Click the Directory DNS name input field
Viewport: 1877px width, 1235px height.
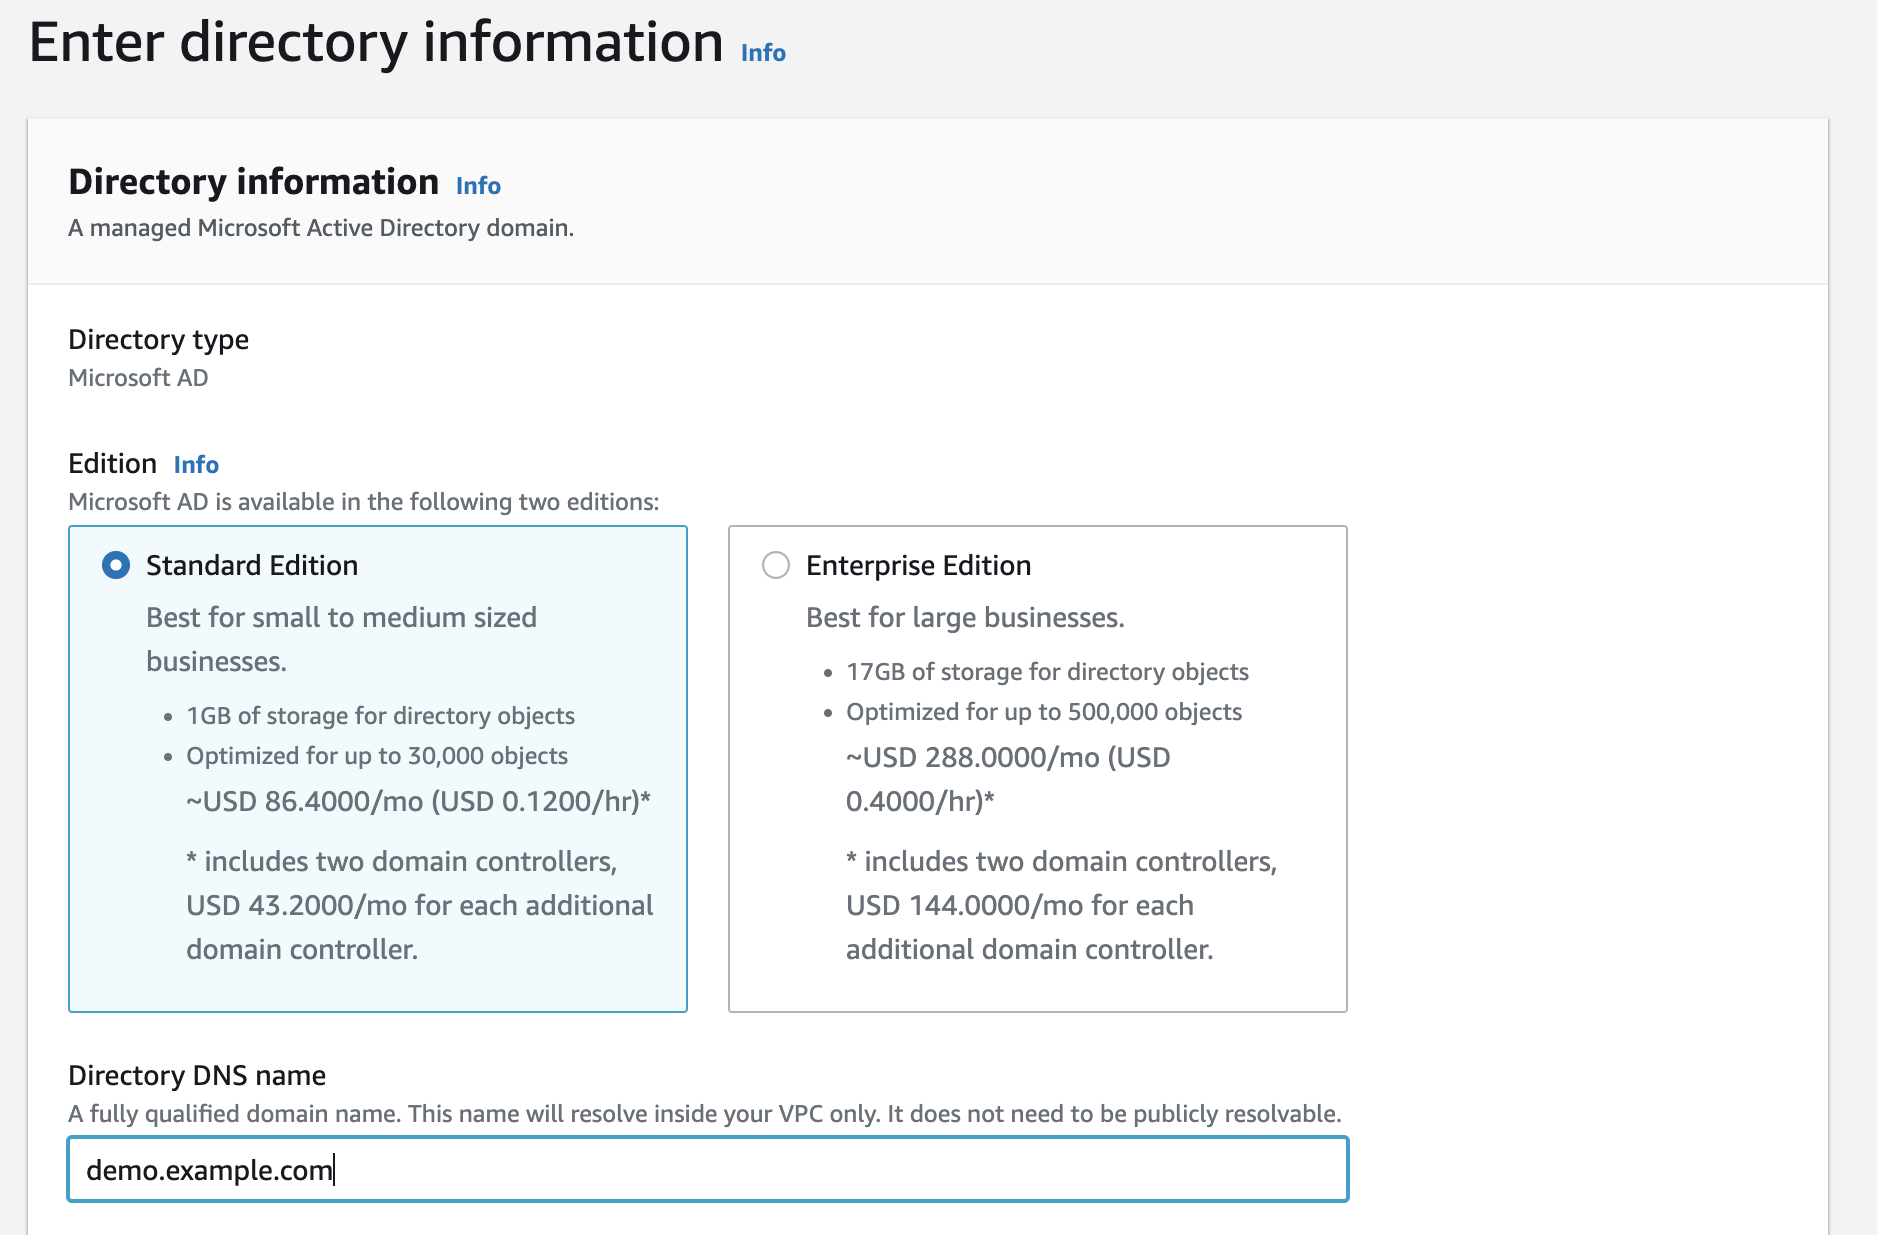tap(708, 1169)
